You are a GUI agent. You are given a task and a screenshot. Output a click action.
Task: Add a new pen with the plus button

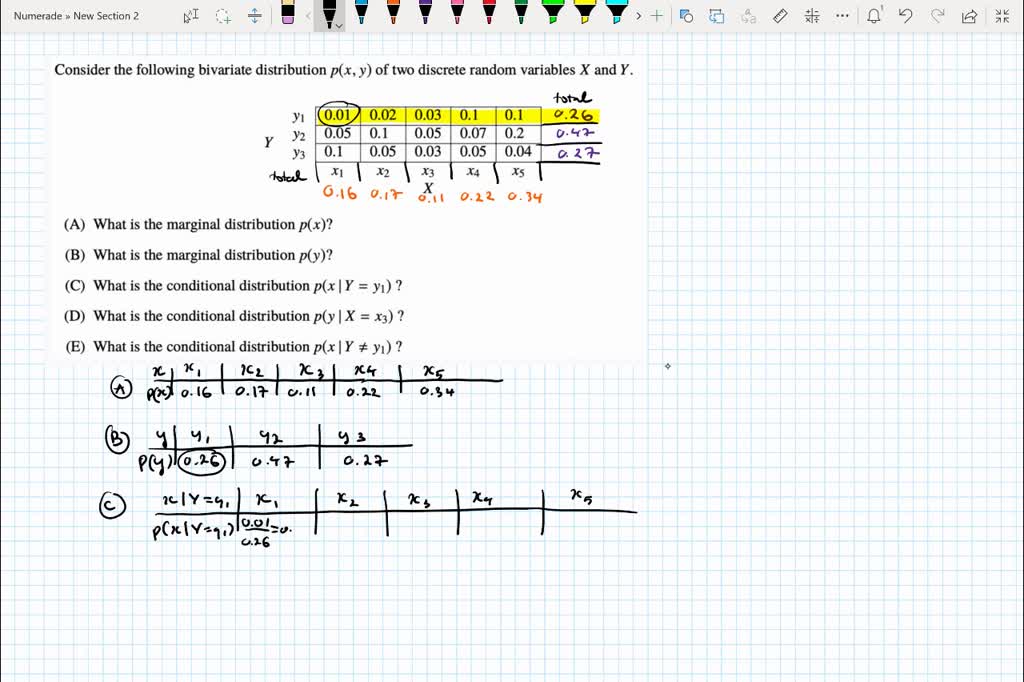click(x=656, y=15)
